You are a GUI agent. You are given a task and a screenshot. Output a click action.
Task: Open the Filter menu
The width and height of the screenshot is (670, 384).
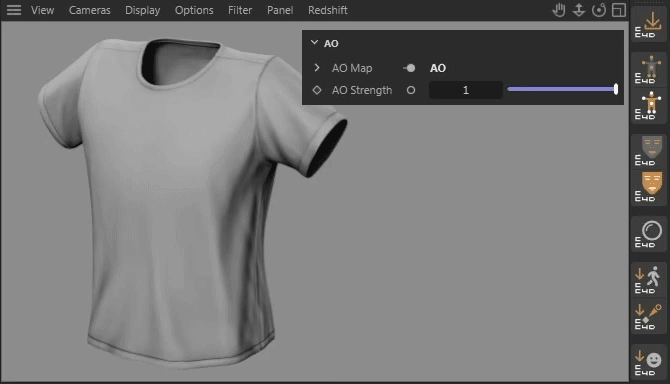240,10
